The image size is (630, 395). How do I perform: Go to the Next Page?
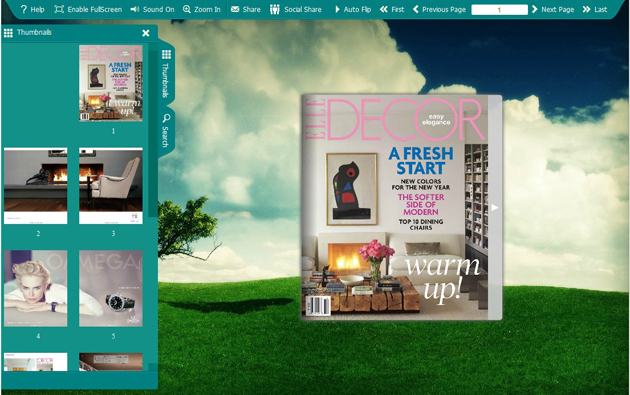[x=554, y=9]
